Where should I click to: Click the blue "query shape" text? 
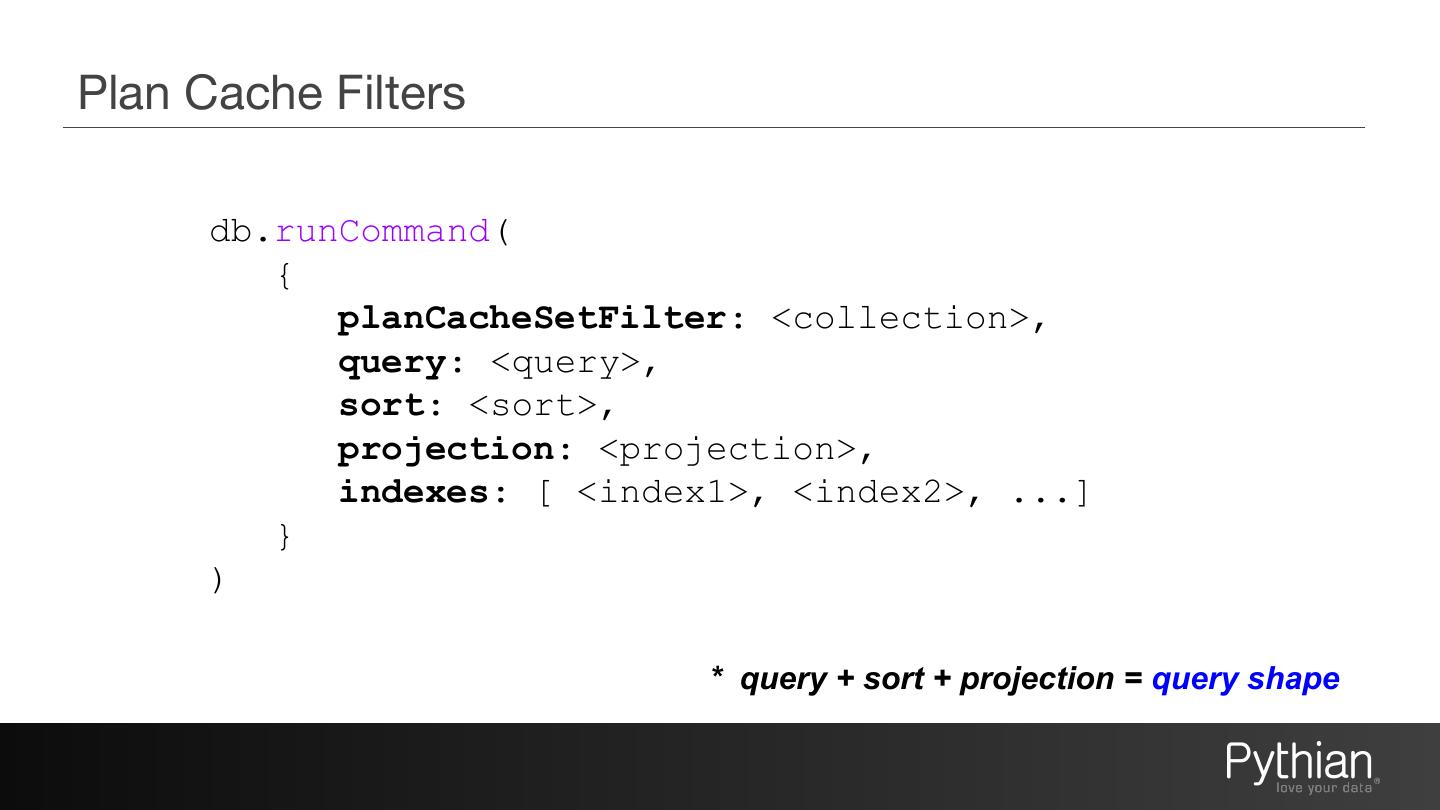[x=1245, y=678]
